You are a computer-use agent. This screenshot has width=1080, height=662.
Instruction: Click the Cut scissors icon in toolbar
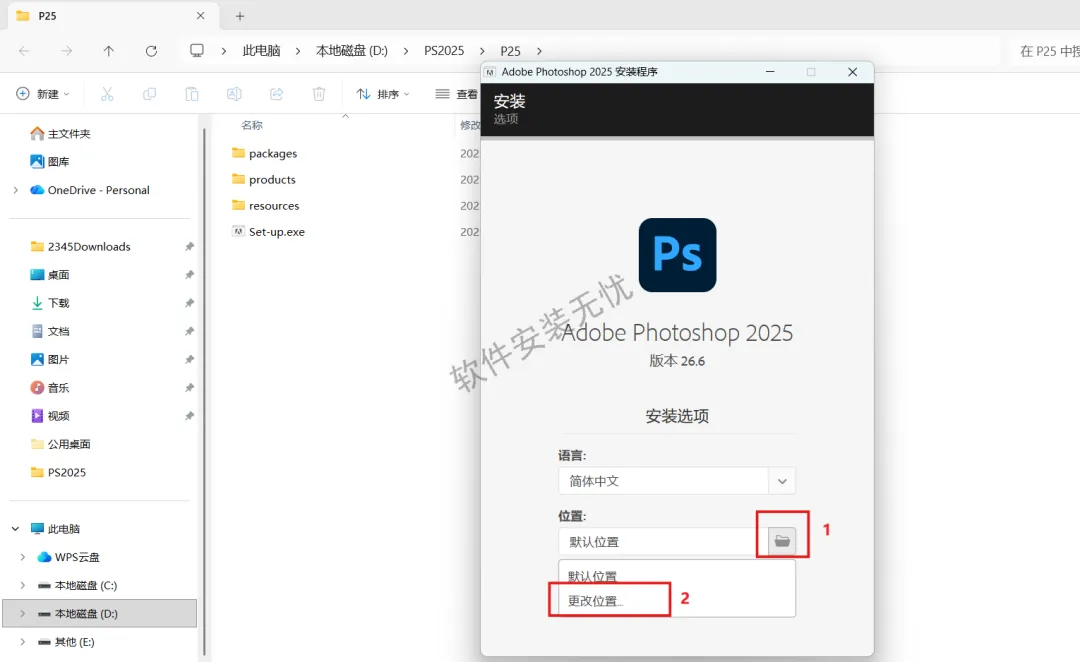tap(107, 94)
